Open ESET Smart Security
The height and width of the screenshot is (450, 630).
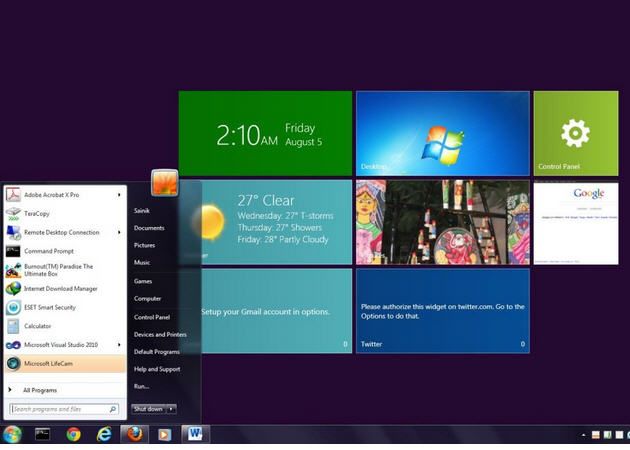click(50, 307)
